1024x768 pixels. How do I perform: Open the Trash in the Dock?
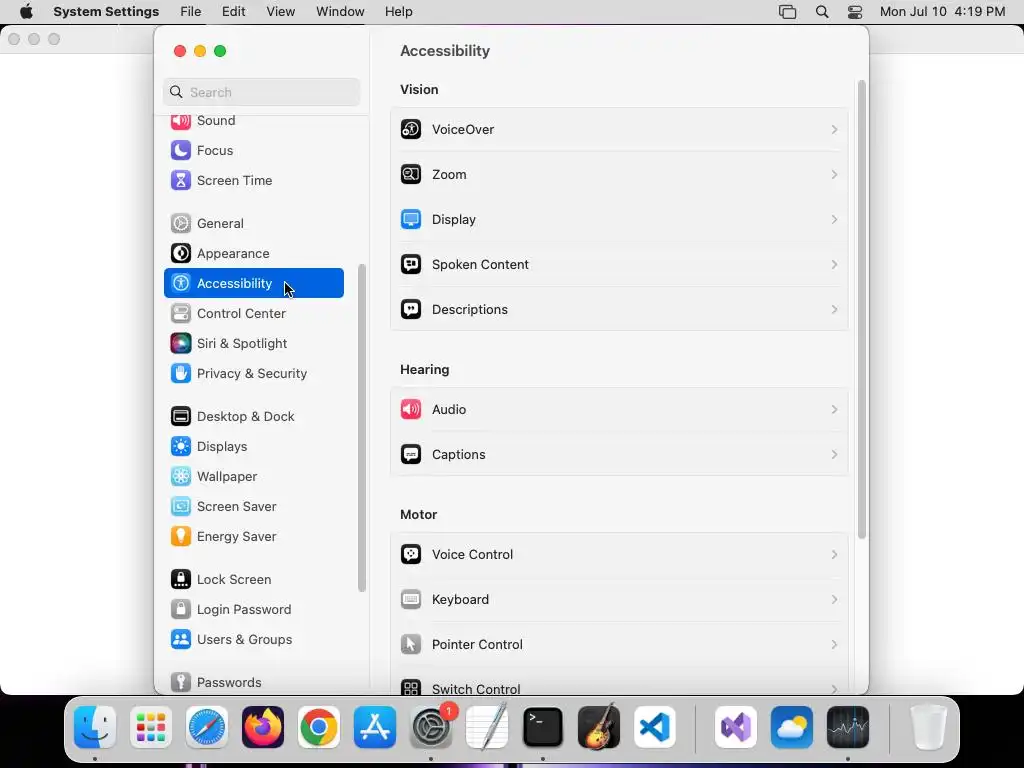coord(928,727)
